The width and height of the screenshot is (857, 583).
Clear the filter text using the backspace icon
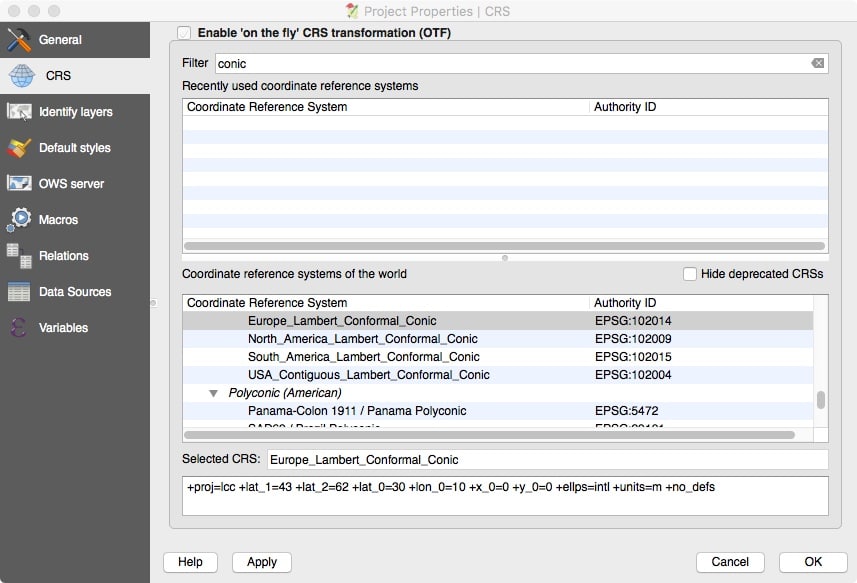click(818, 62)
